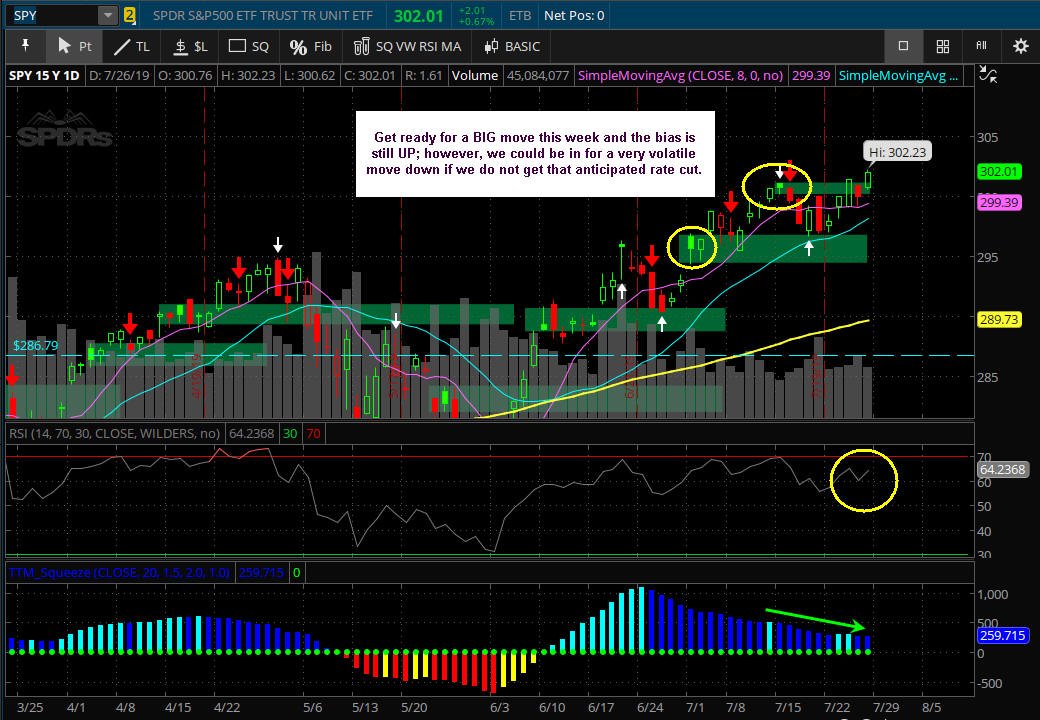Image resolution: width=1040 pixels, height=720 pixels.
Task: Select the Fib percent retracement tool
Action: (x=310, y=46)
